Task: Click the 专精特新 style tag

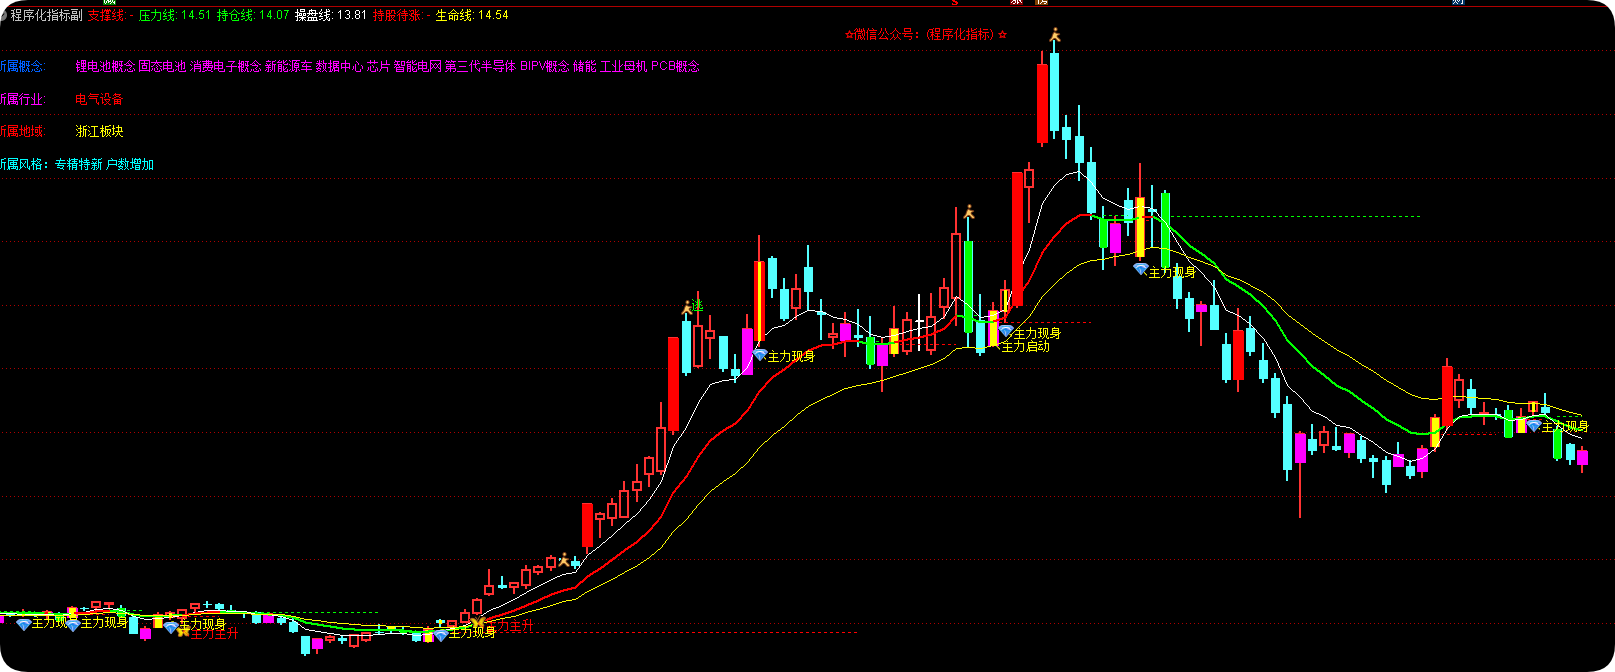Action: tap(79, 164)
